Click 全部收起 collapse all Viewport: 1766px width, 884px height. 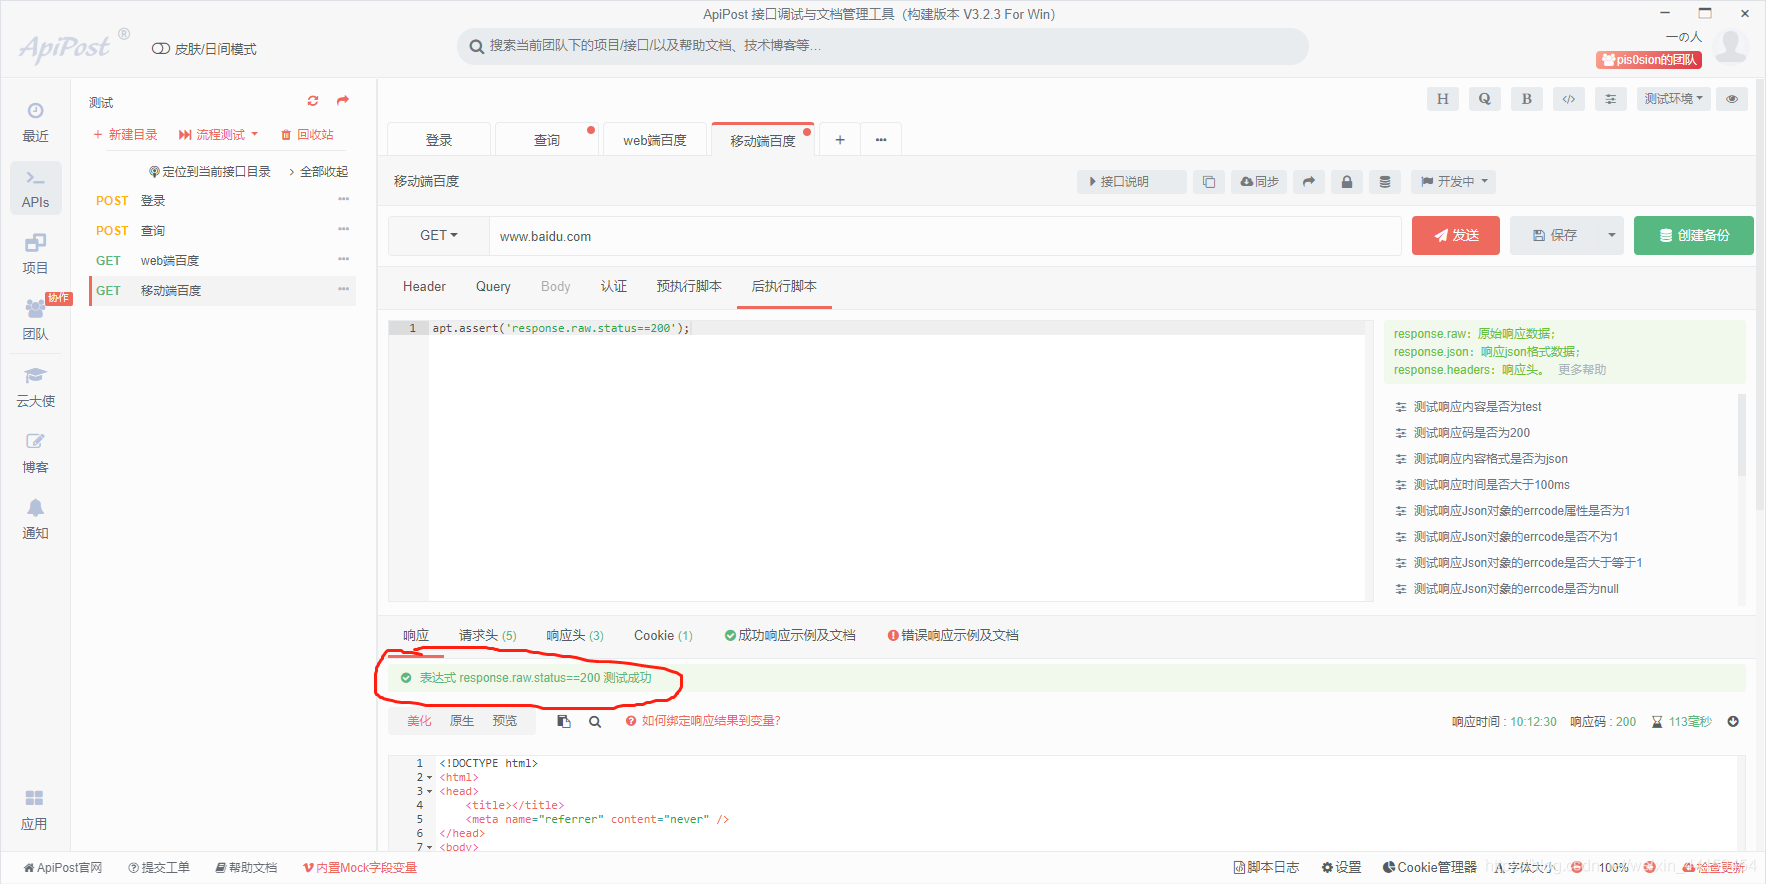click(x=318, y=172)
